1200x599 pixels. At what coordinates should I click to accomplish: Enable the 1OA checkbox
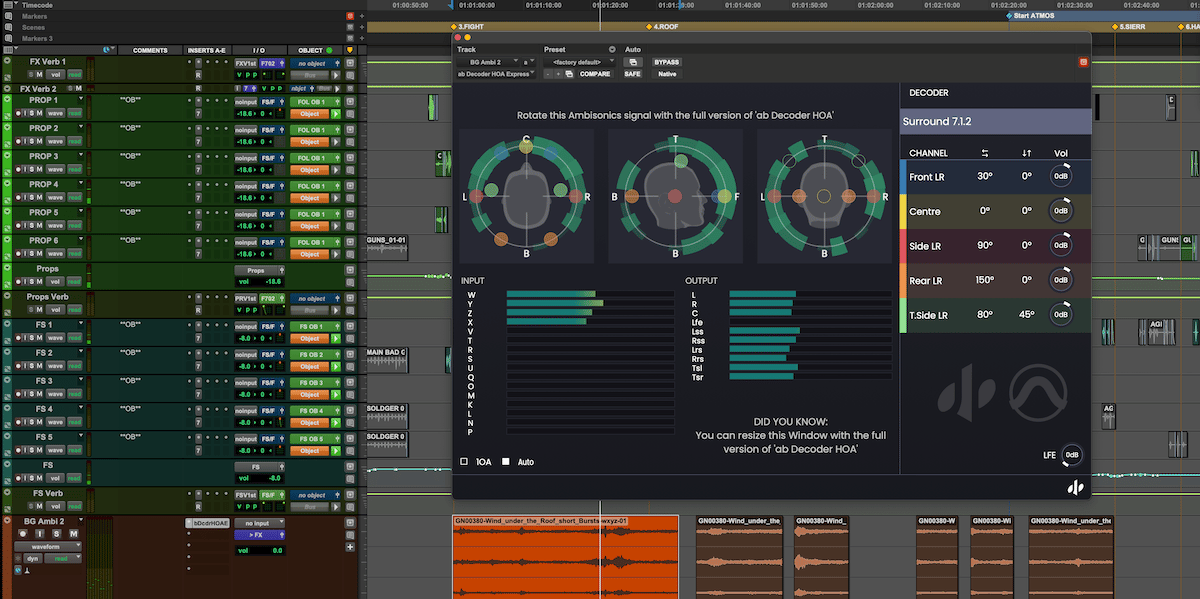point(464,462)
